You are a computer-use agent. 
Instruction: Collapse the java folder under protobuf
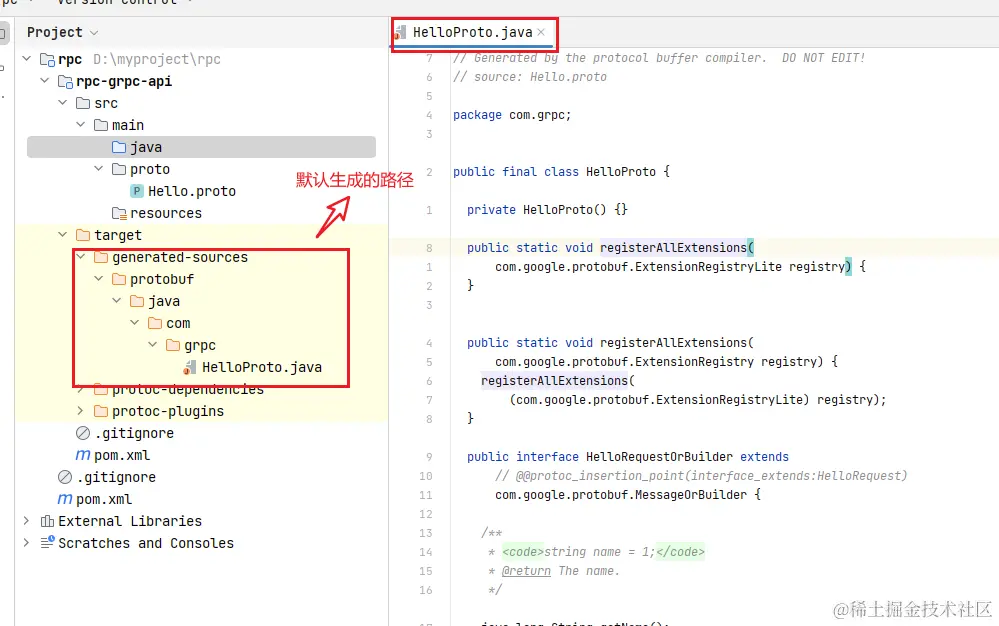click(116, 301)
